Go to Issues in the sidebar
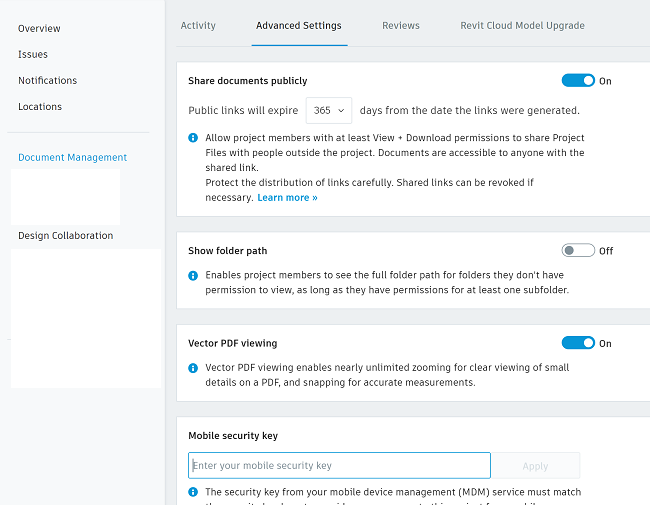Viewport: 650px width, 505px height. coord(33,54)
